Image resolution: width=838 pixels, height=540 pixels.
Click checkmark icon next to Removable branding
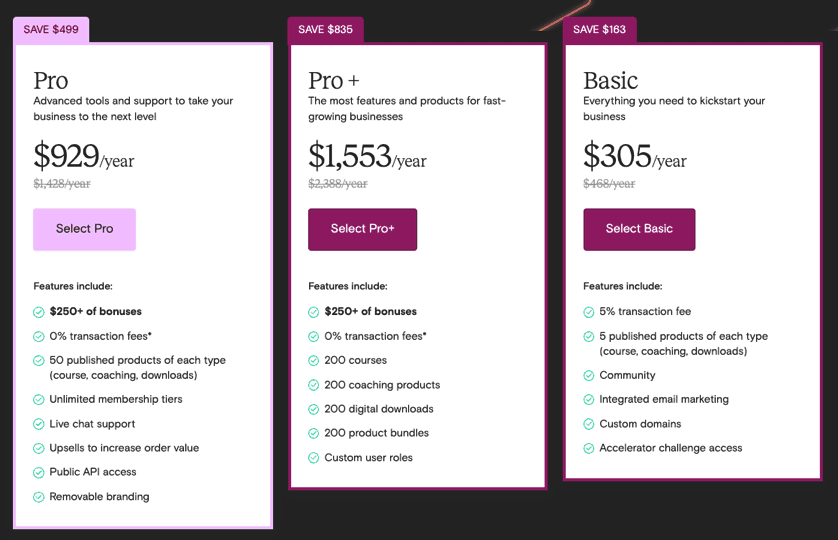[39, 497]
